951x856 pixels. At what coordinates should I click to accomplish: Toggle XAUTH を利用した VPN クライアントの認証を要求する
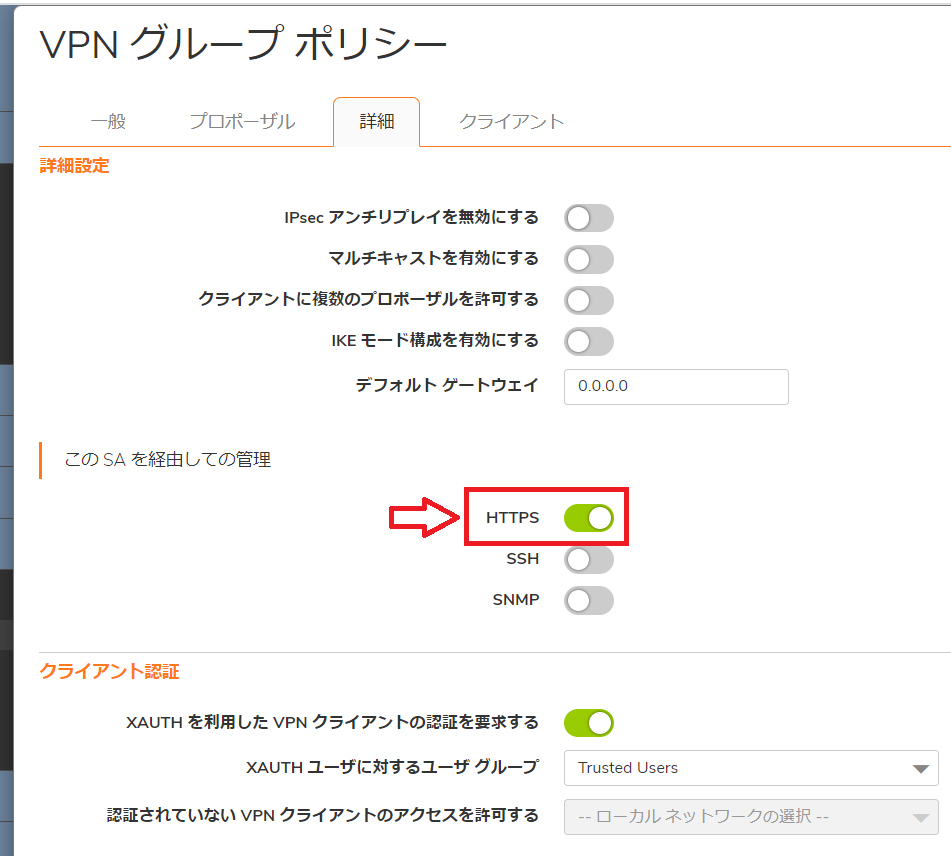click(x=589, y=723)
